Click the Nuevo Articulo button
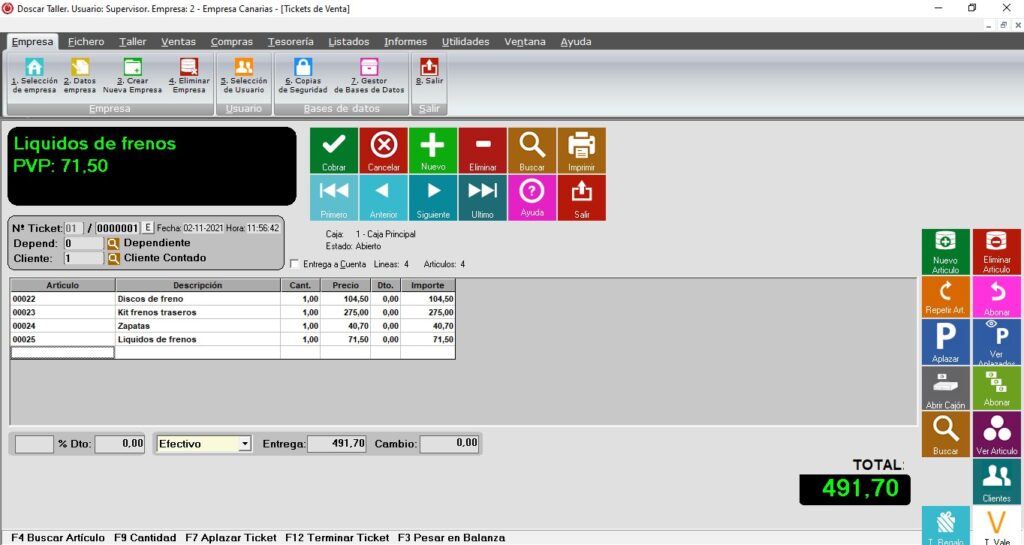Image resolution: width=1024 pixels, height=545 pixels. (945, 251)
